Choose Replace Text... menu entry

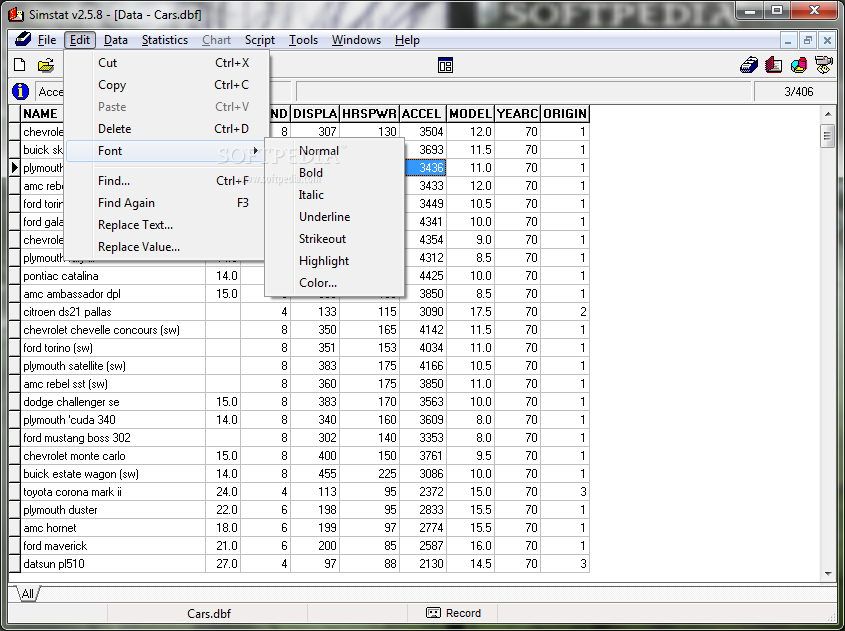pyautogui.click(x=167, y=225)
